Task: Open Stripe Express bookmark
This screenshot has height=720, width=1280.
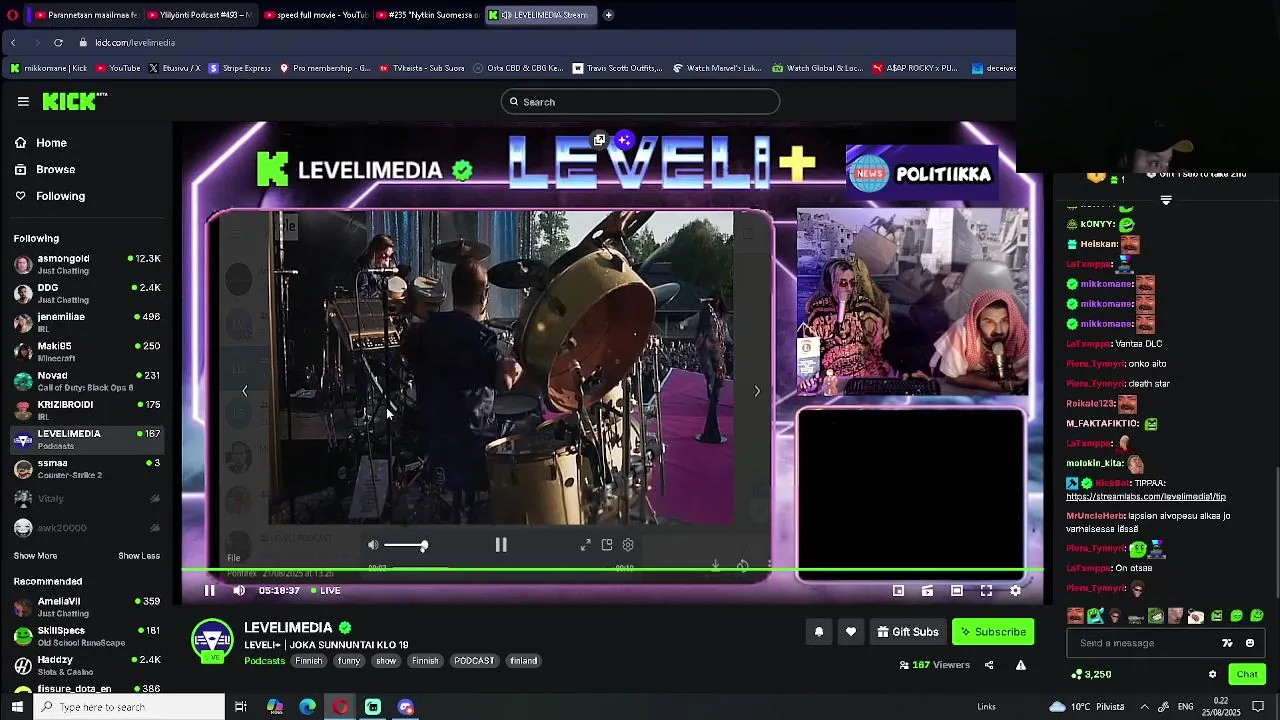Action: pos(240,68)
